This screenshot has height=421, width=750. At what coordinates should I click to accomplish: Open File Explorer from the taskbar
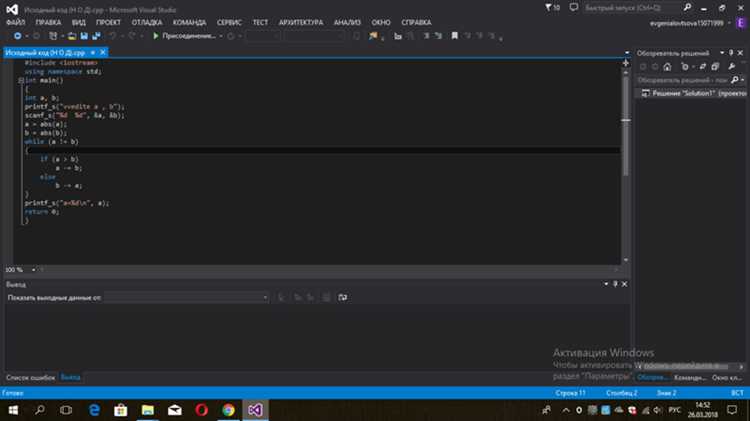148,410
